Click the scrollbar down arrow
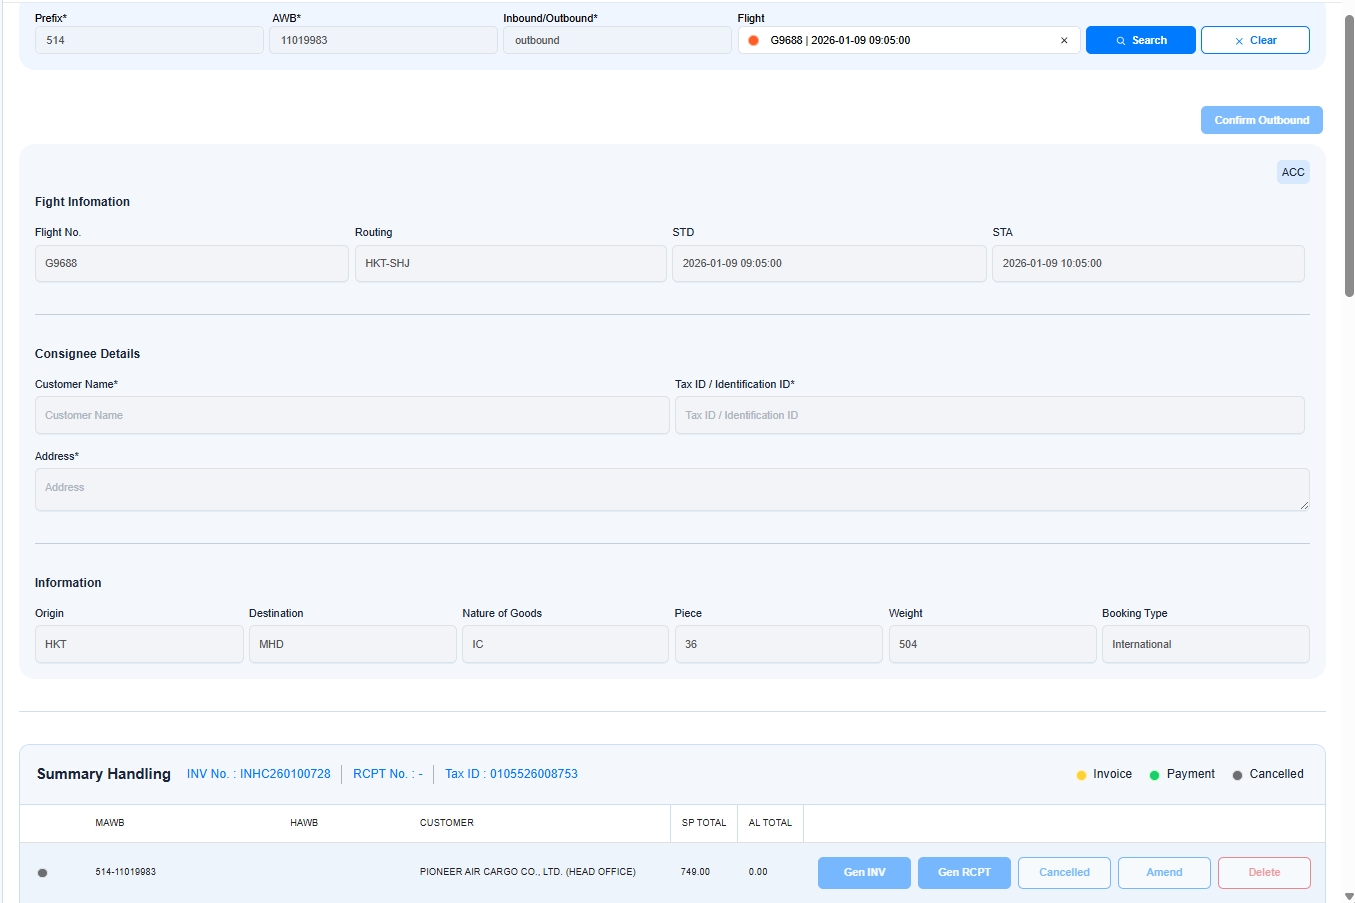Screen dimensions: 1355x903 pyautogui.click(x=1348, y=896)
